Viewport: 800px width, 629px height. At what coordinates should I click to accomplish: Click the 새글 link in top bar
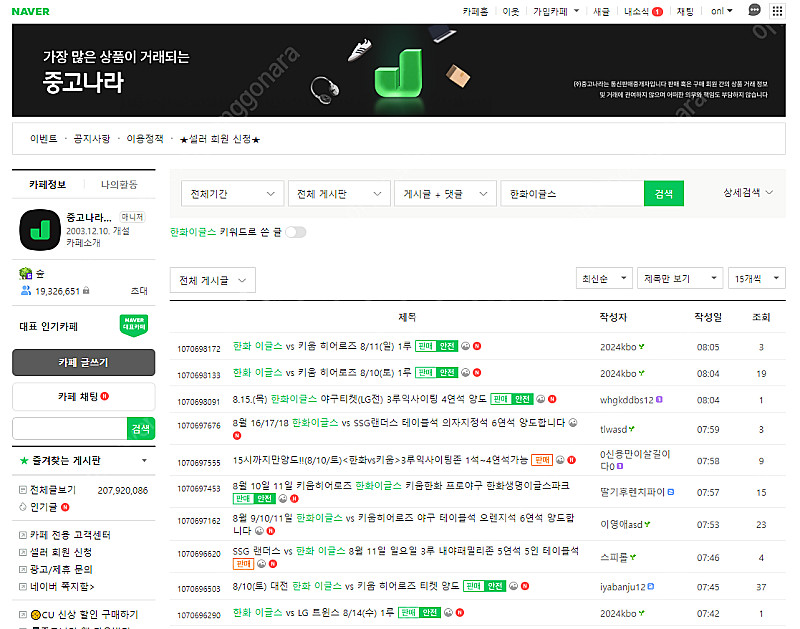(x=601, y=11)
